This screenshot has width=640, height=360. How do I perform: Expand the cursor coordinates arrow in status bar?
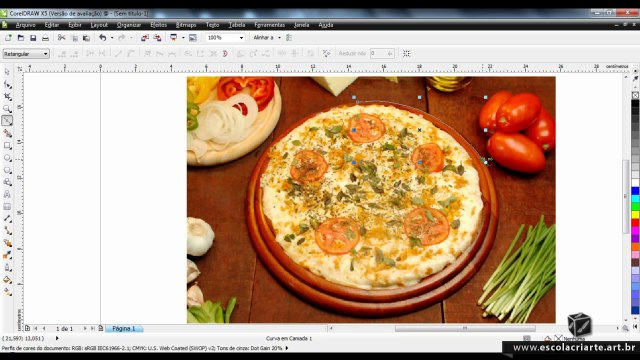pyautogui.click(x=57, y=338)
